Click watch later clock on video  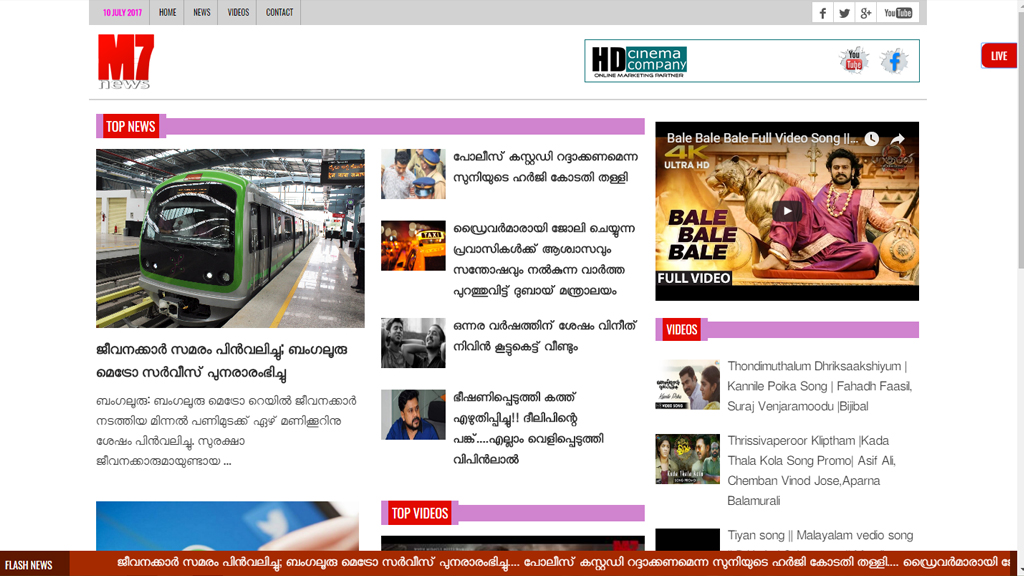pyautogui.click(x=872, y=139)
